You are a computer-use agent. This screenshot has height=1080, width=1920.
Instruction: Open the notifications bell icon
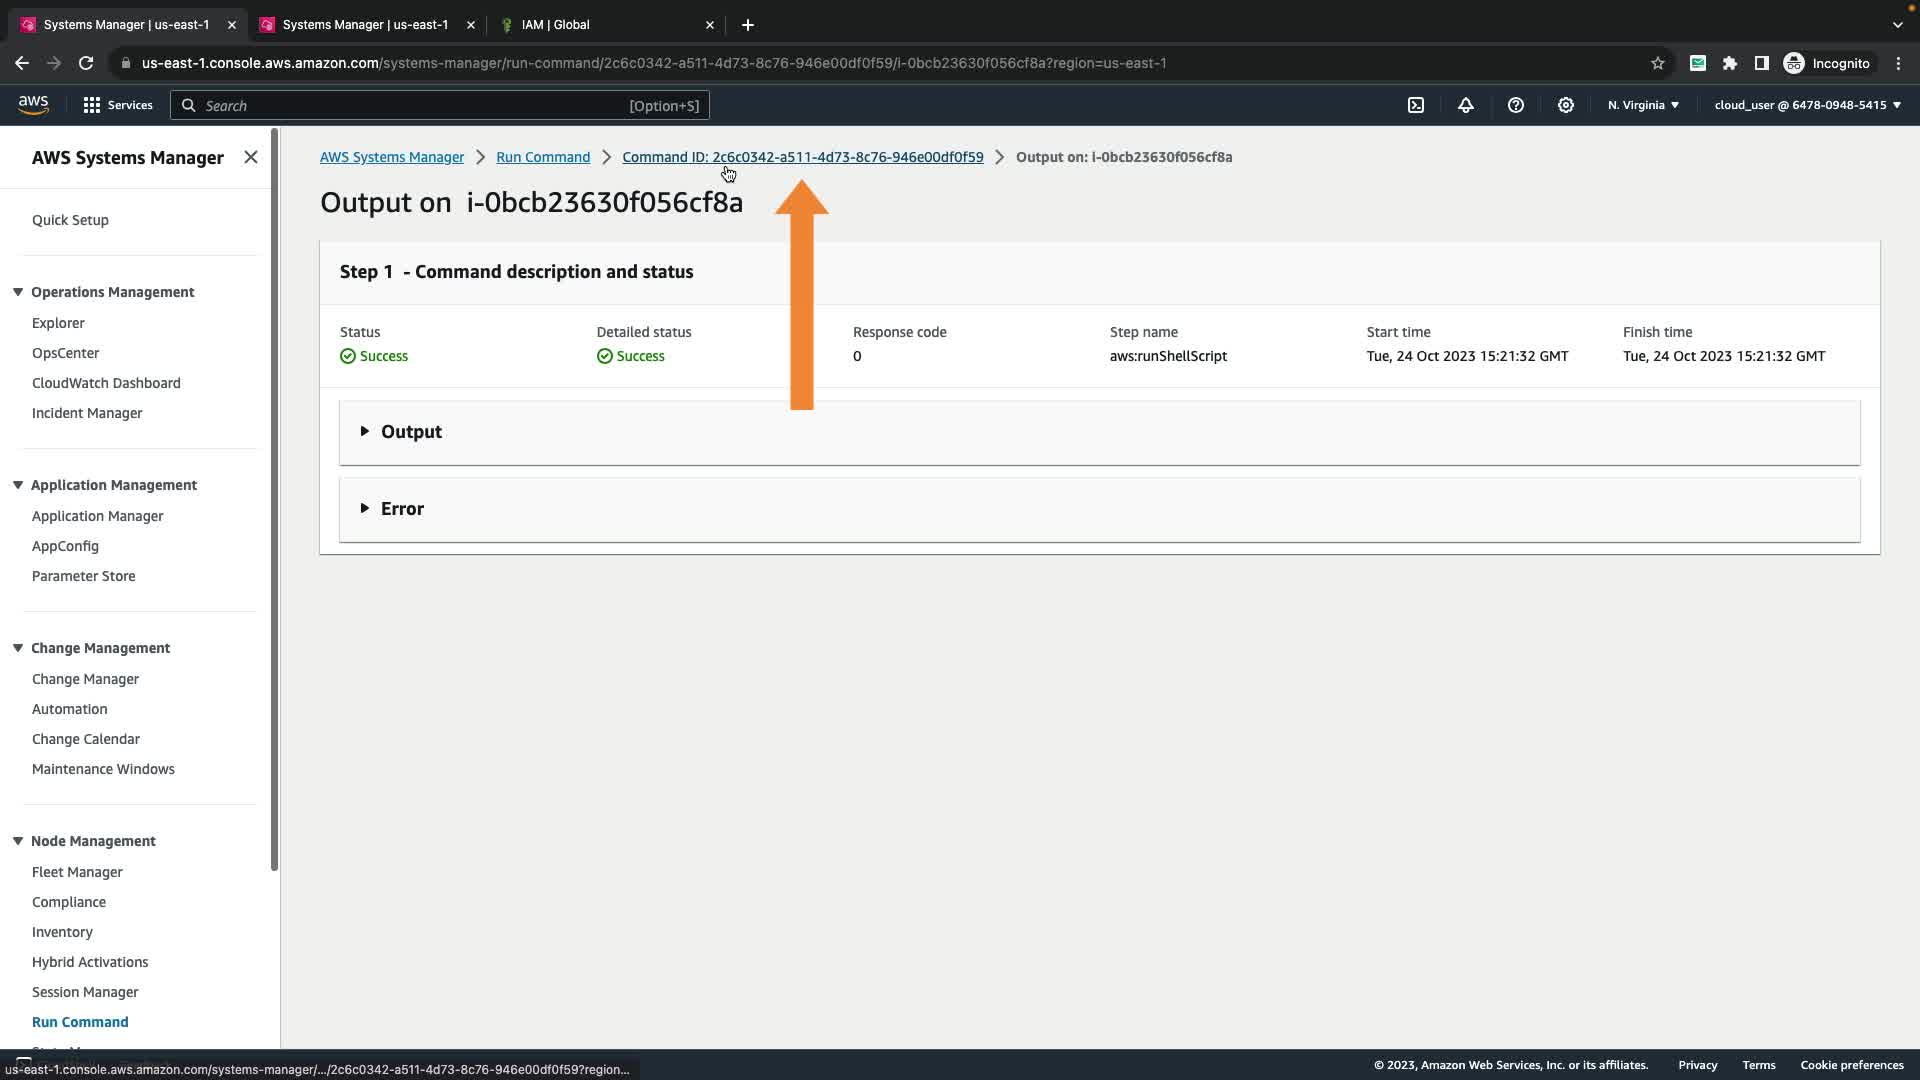point(1466,105)
